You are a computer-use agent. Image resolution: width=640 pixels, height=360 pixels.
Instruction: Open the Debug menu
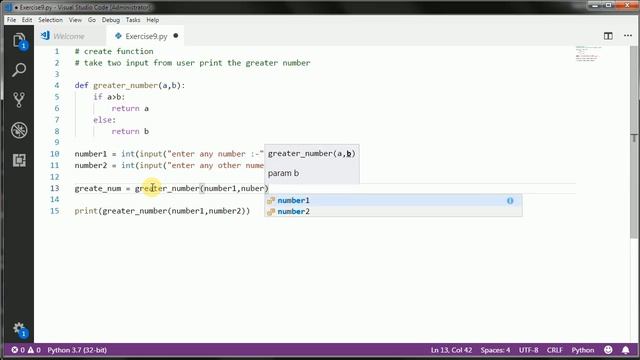(x=111, y=20)
